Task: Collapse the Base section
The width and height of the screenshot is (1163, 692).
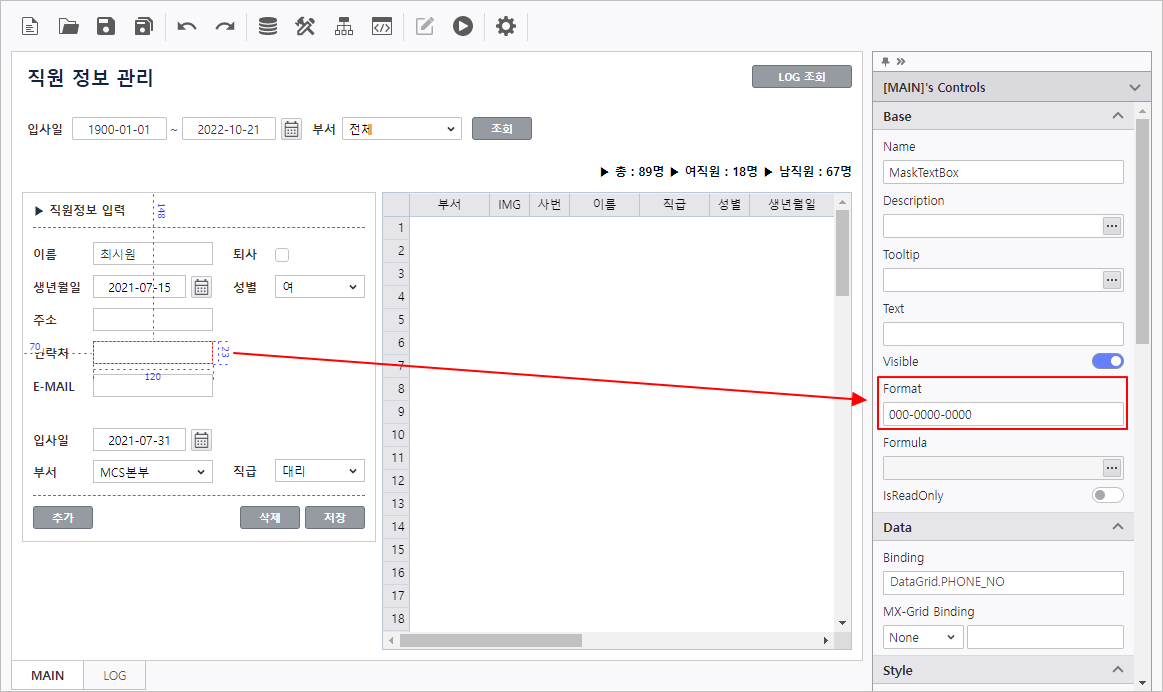Action: tap(1117, 116)
